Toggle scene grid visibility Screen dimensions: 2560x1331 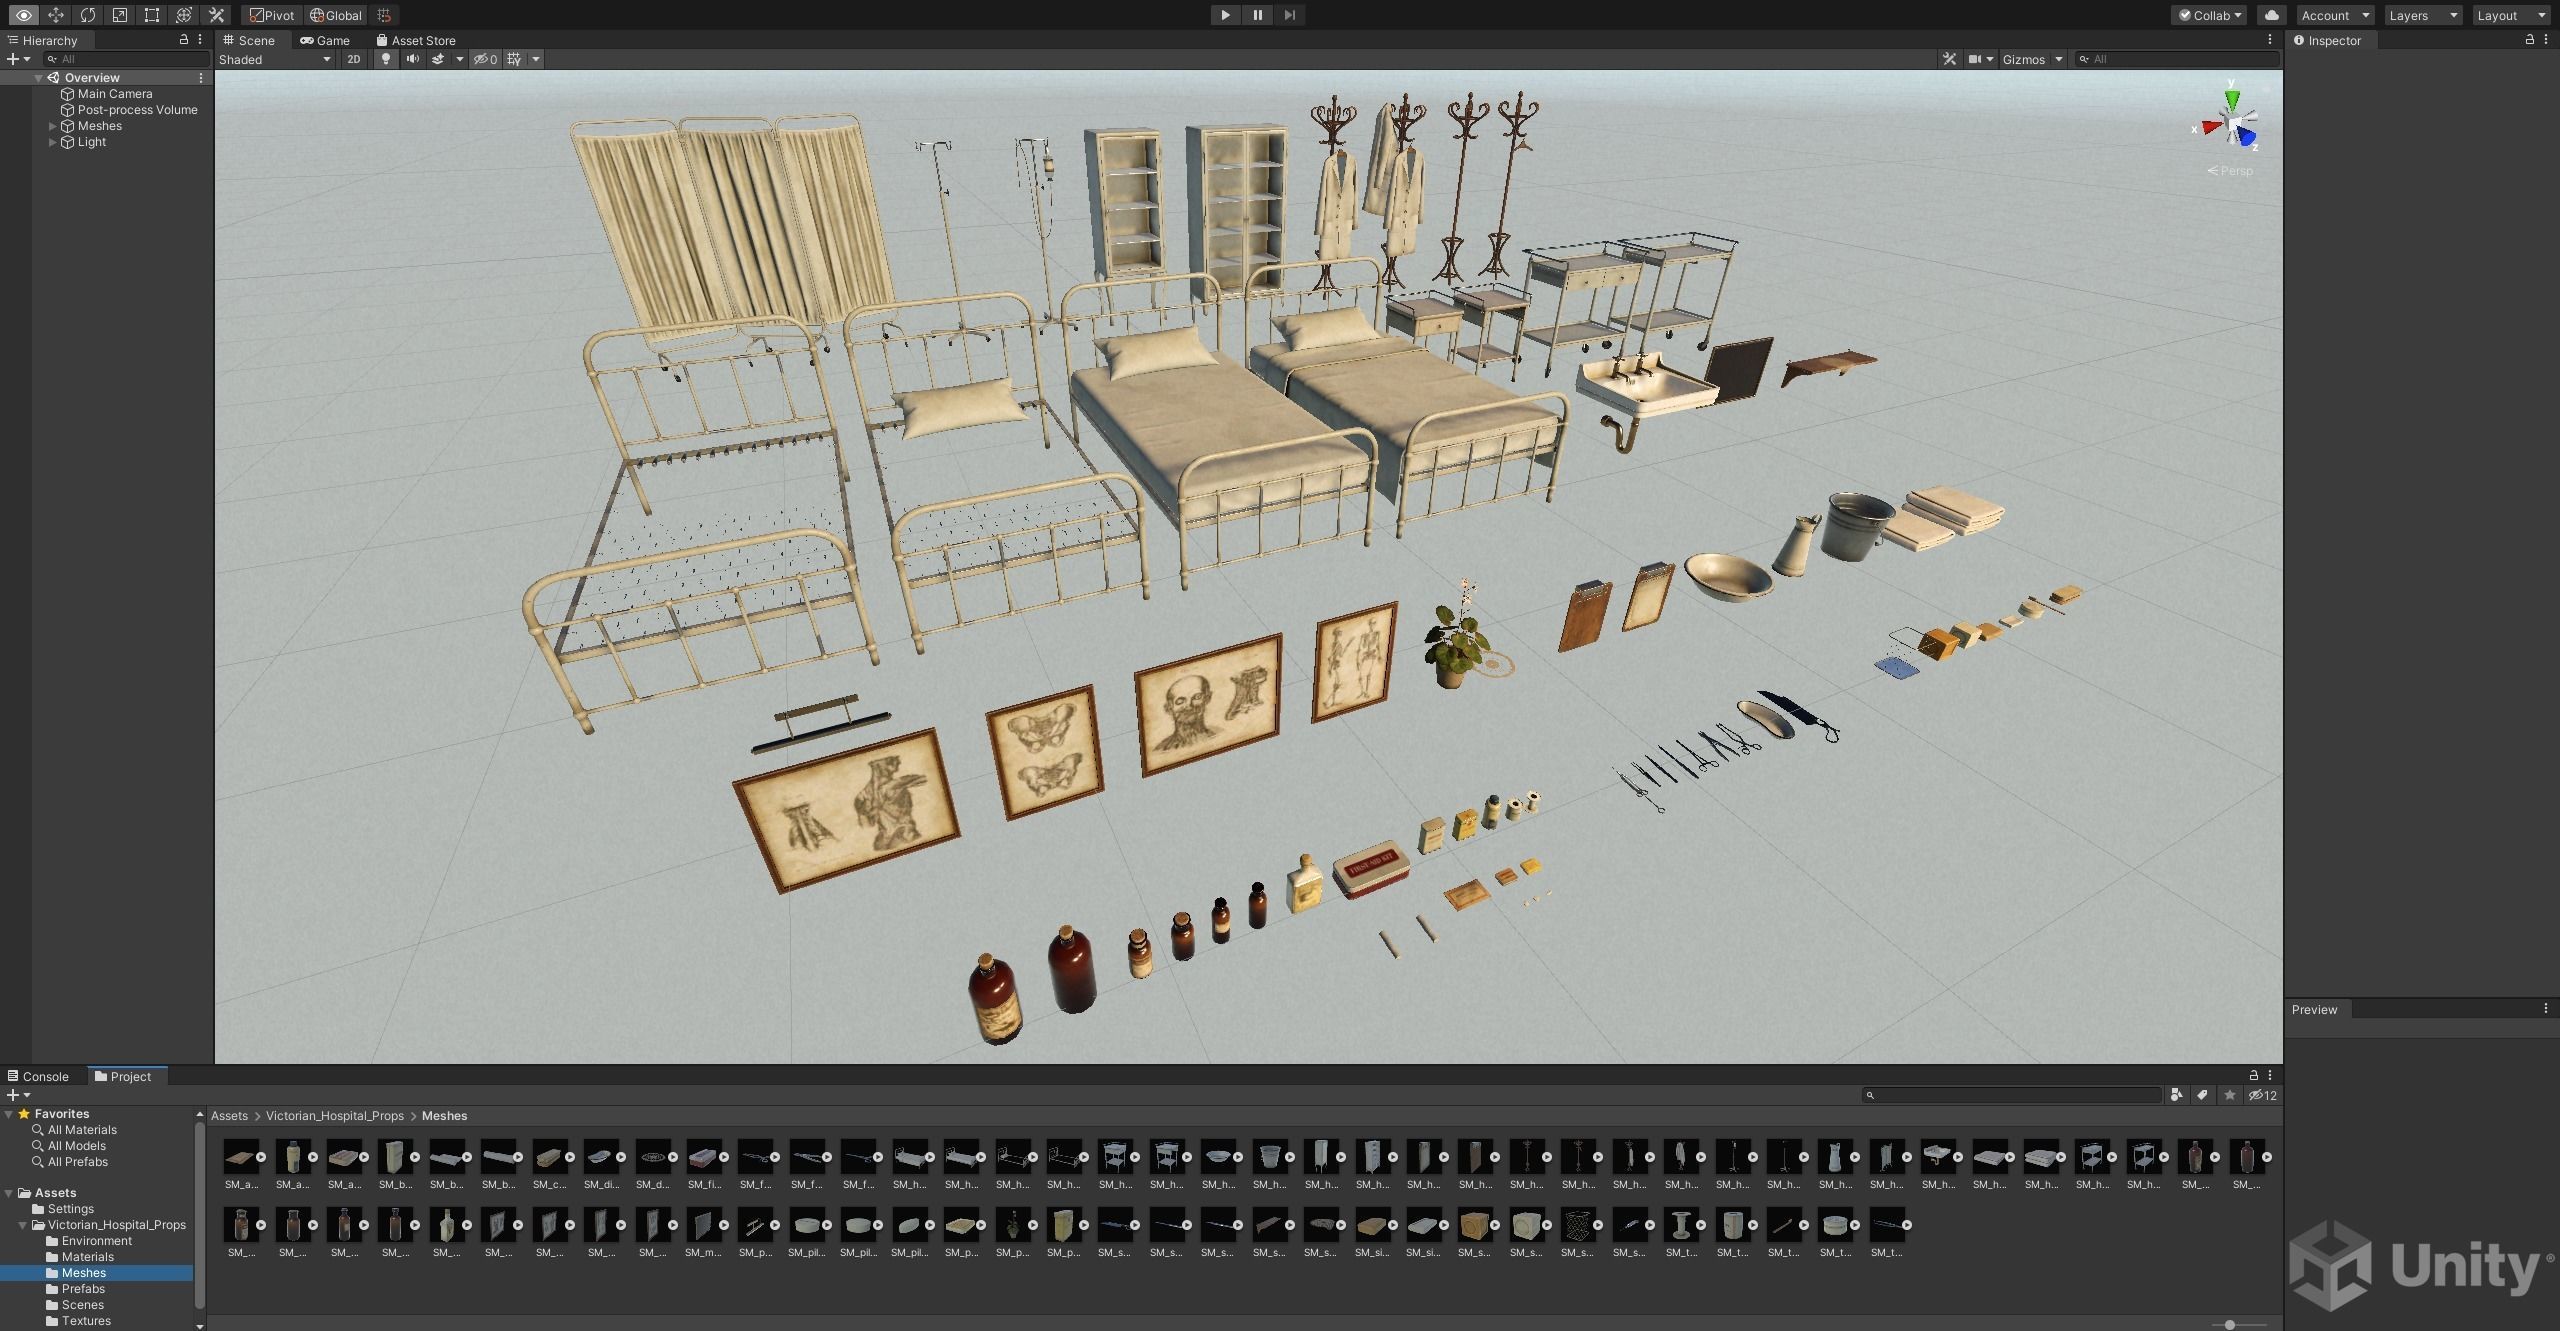pos(514,59)
